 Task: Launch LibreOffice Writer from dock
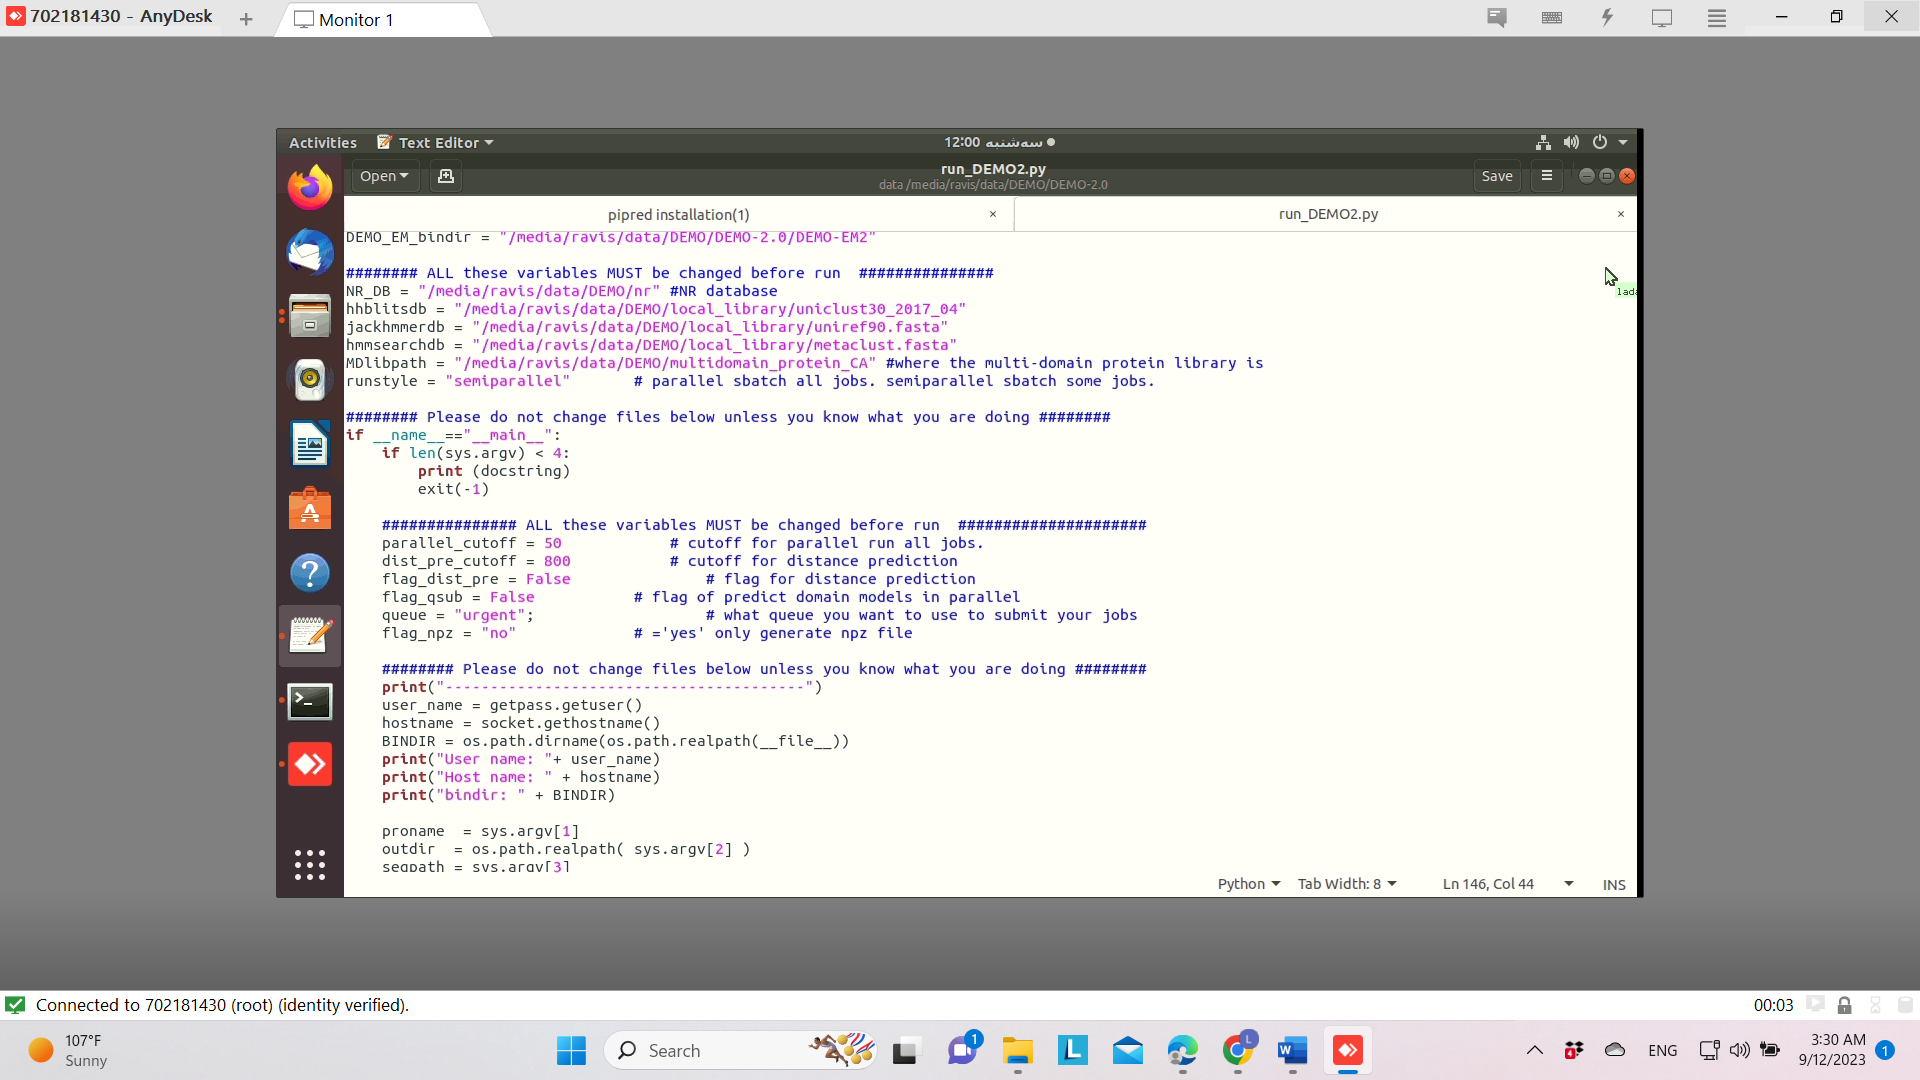310,444
